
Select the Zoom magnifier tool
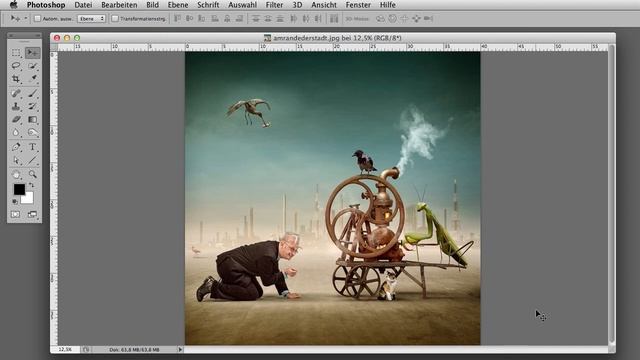[x=33, y=175]
